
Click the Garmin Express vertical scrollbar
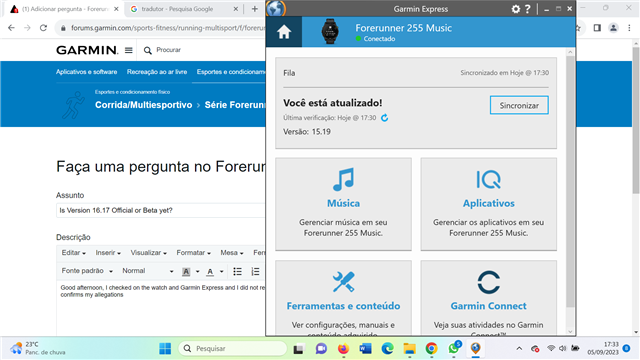(570, 182)
